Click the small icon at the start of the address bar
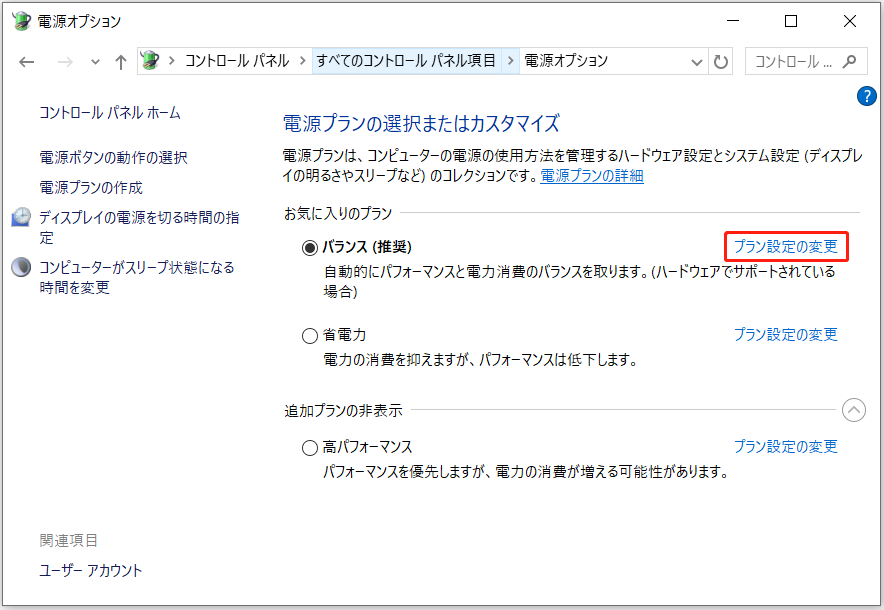This screenshot has width=884, height=610. pos(152,61)
